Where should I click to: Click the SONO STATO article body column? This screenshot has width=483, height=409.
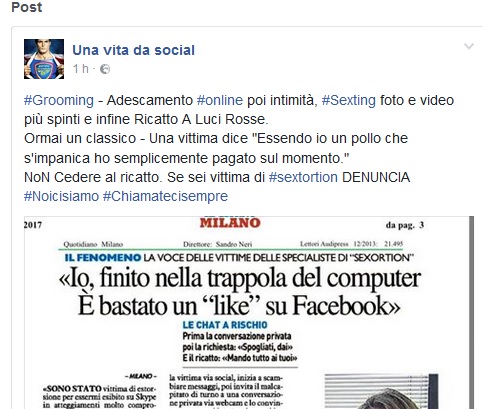(100, 392)
